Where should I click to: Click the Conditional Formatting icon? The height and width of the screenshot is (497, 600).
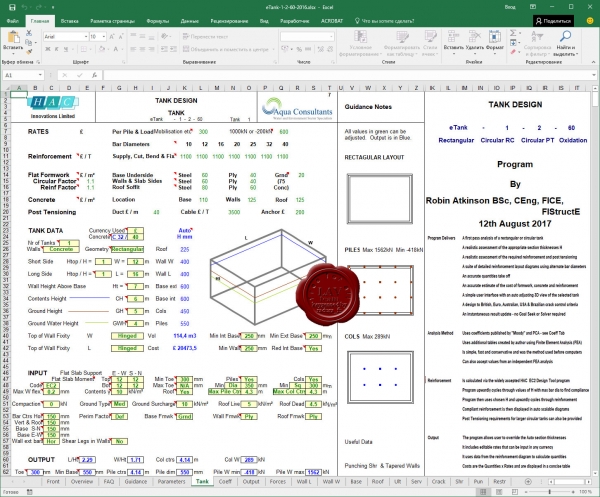click(360, 37)
